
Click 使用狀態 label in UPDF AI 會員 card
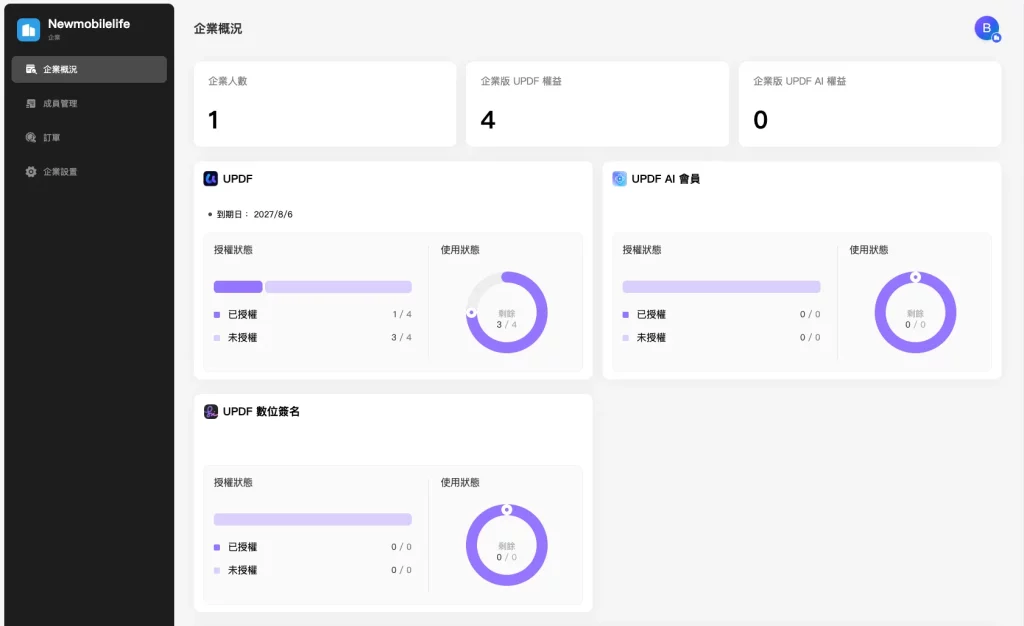click(869, 249)
